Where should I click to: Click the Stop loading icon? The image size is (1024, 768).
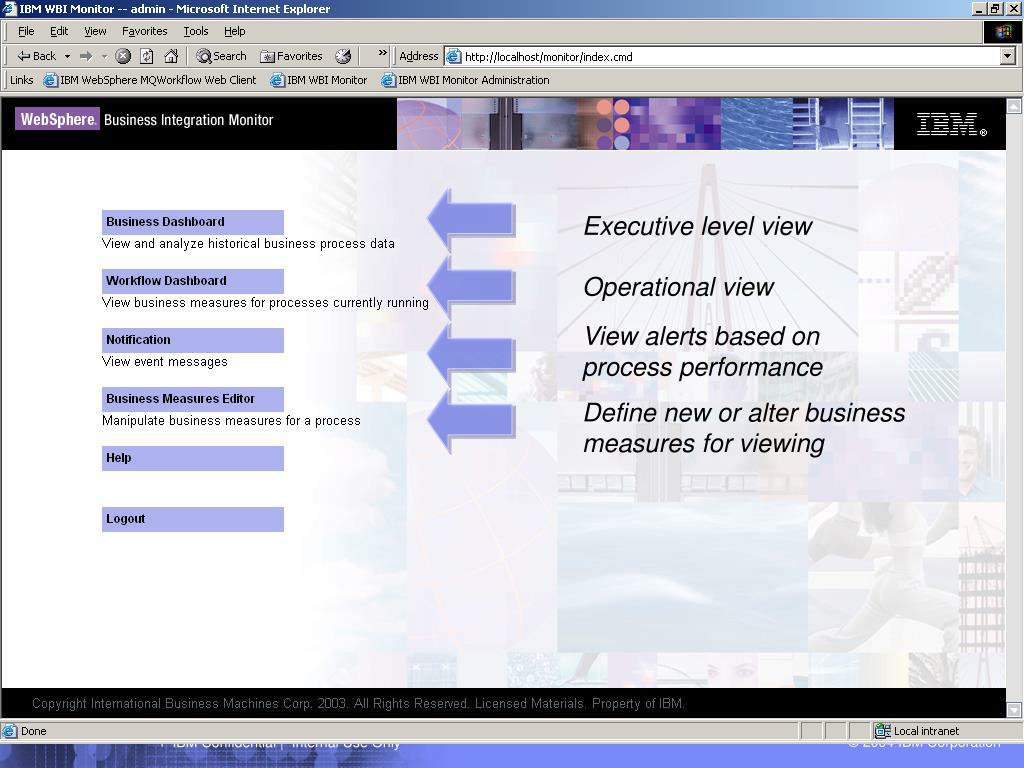click(x=123, y=56)
